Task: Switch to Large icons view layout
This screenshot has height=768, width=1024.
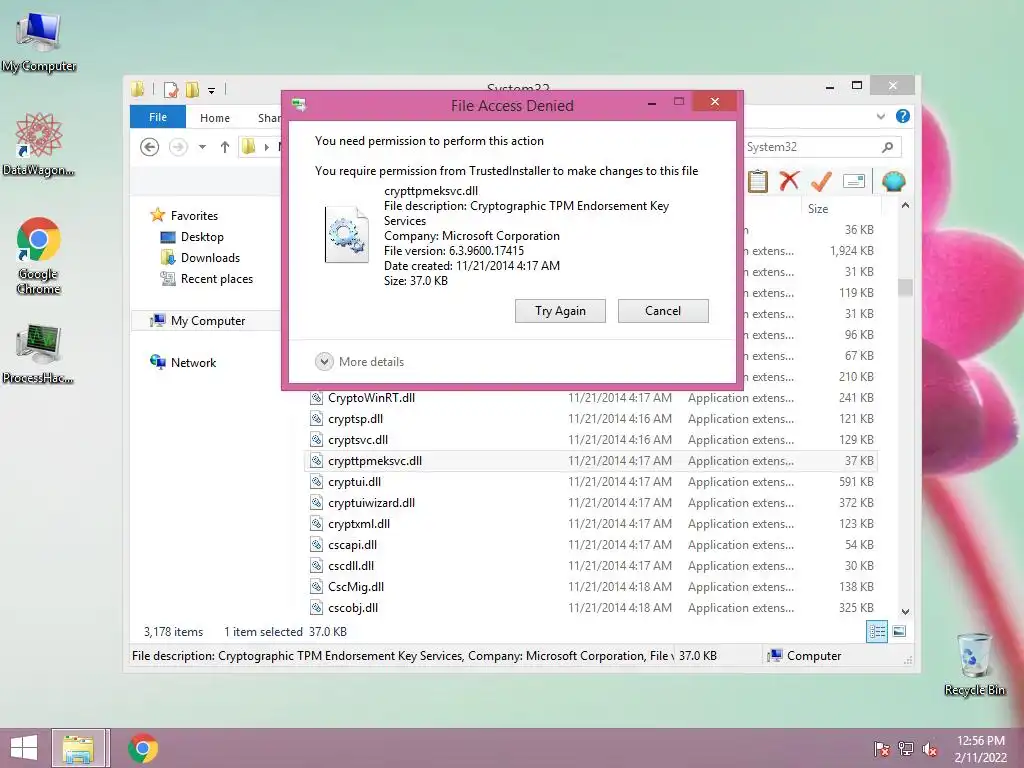Action: tap(899, 632)
